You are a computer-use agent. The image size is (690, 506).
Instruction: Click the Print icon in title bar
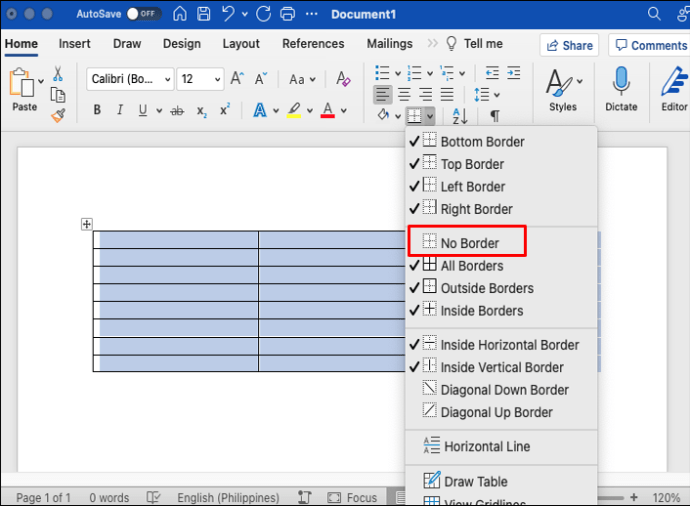click(289, 14)
